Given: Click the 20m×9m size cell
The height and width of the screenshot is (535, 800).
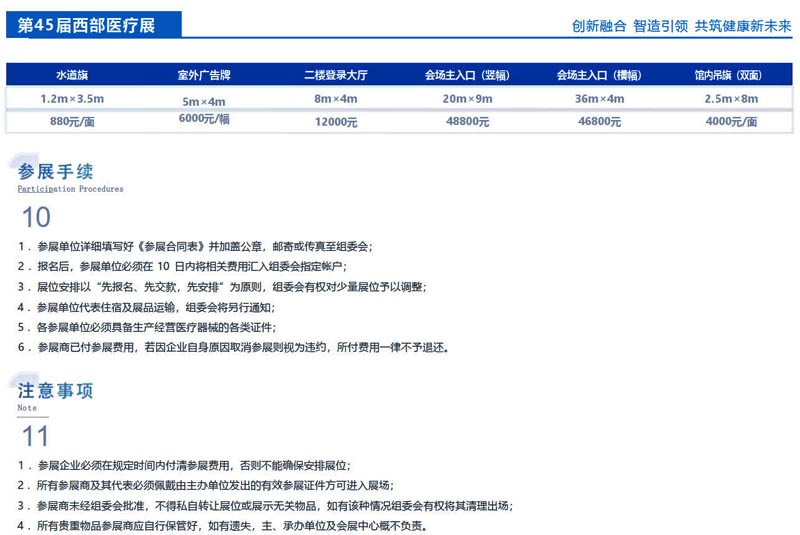Looking at the screenshot, I should click(x=466, y=98).
